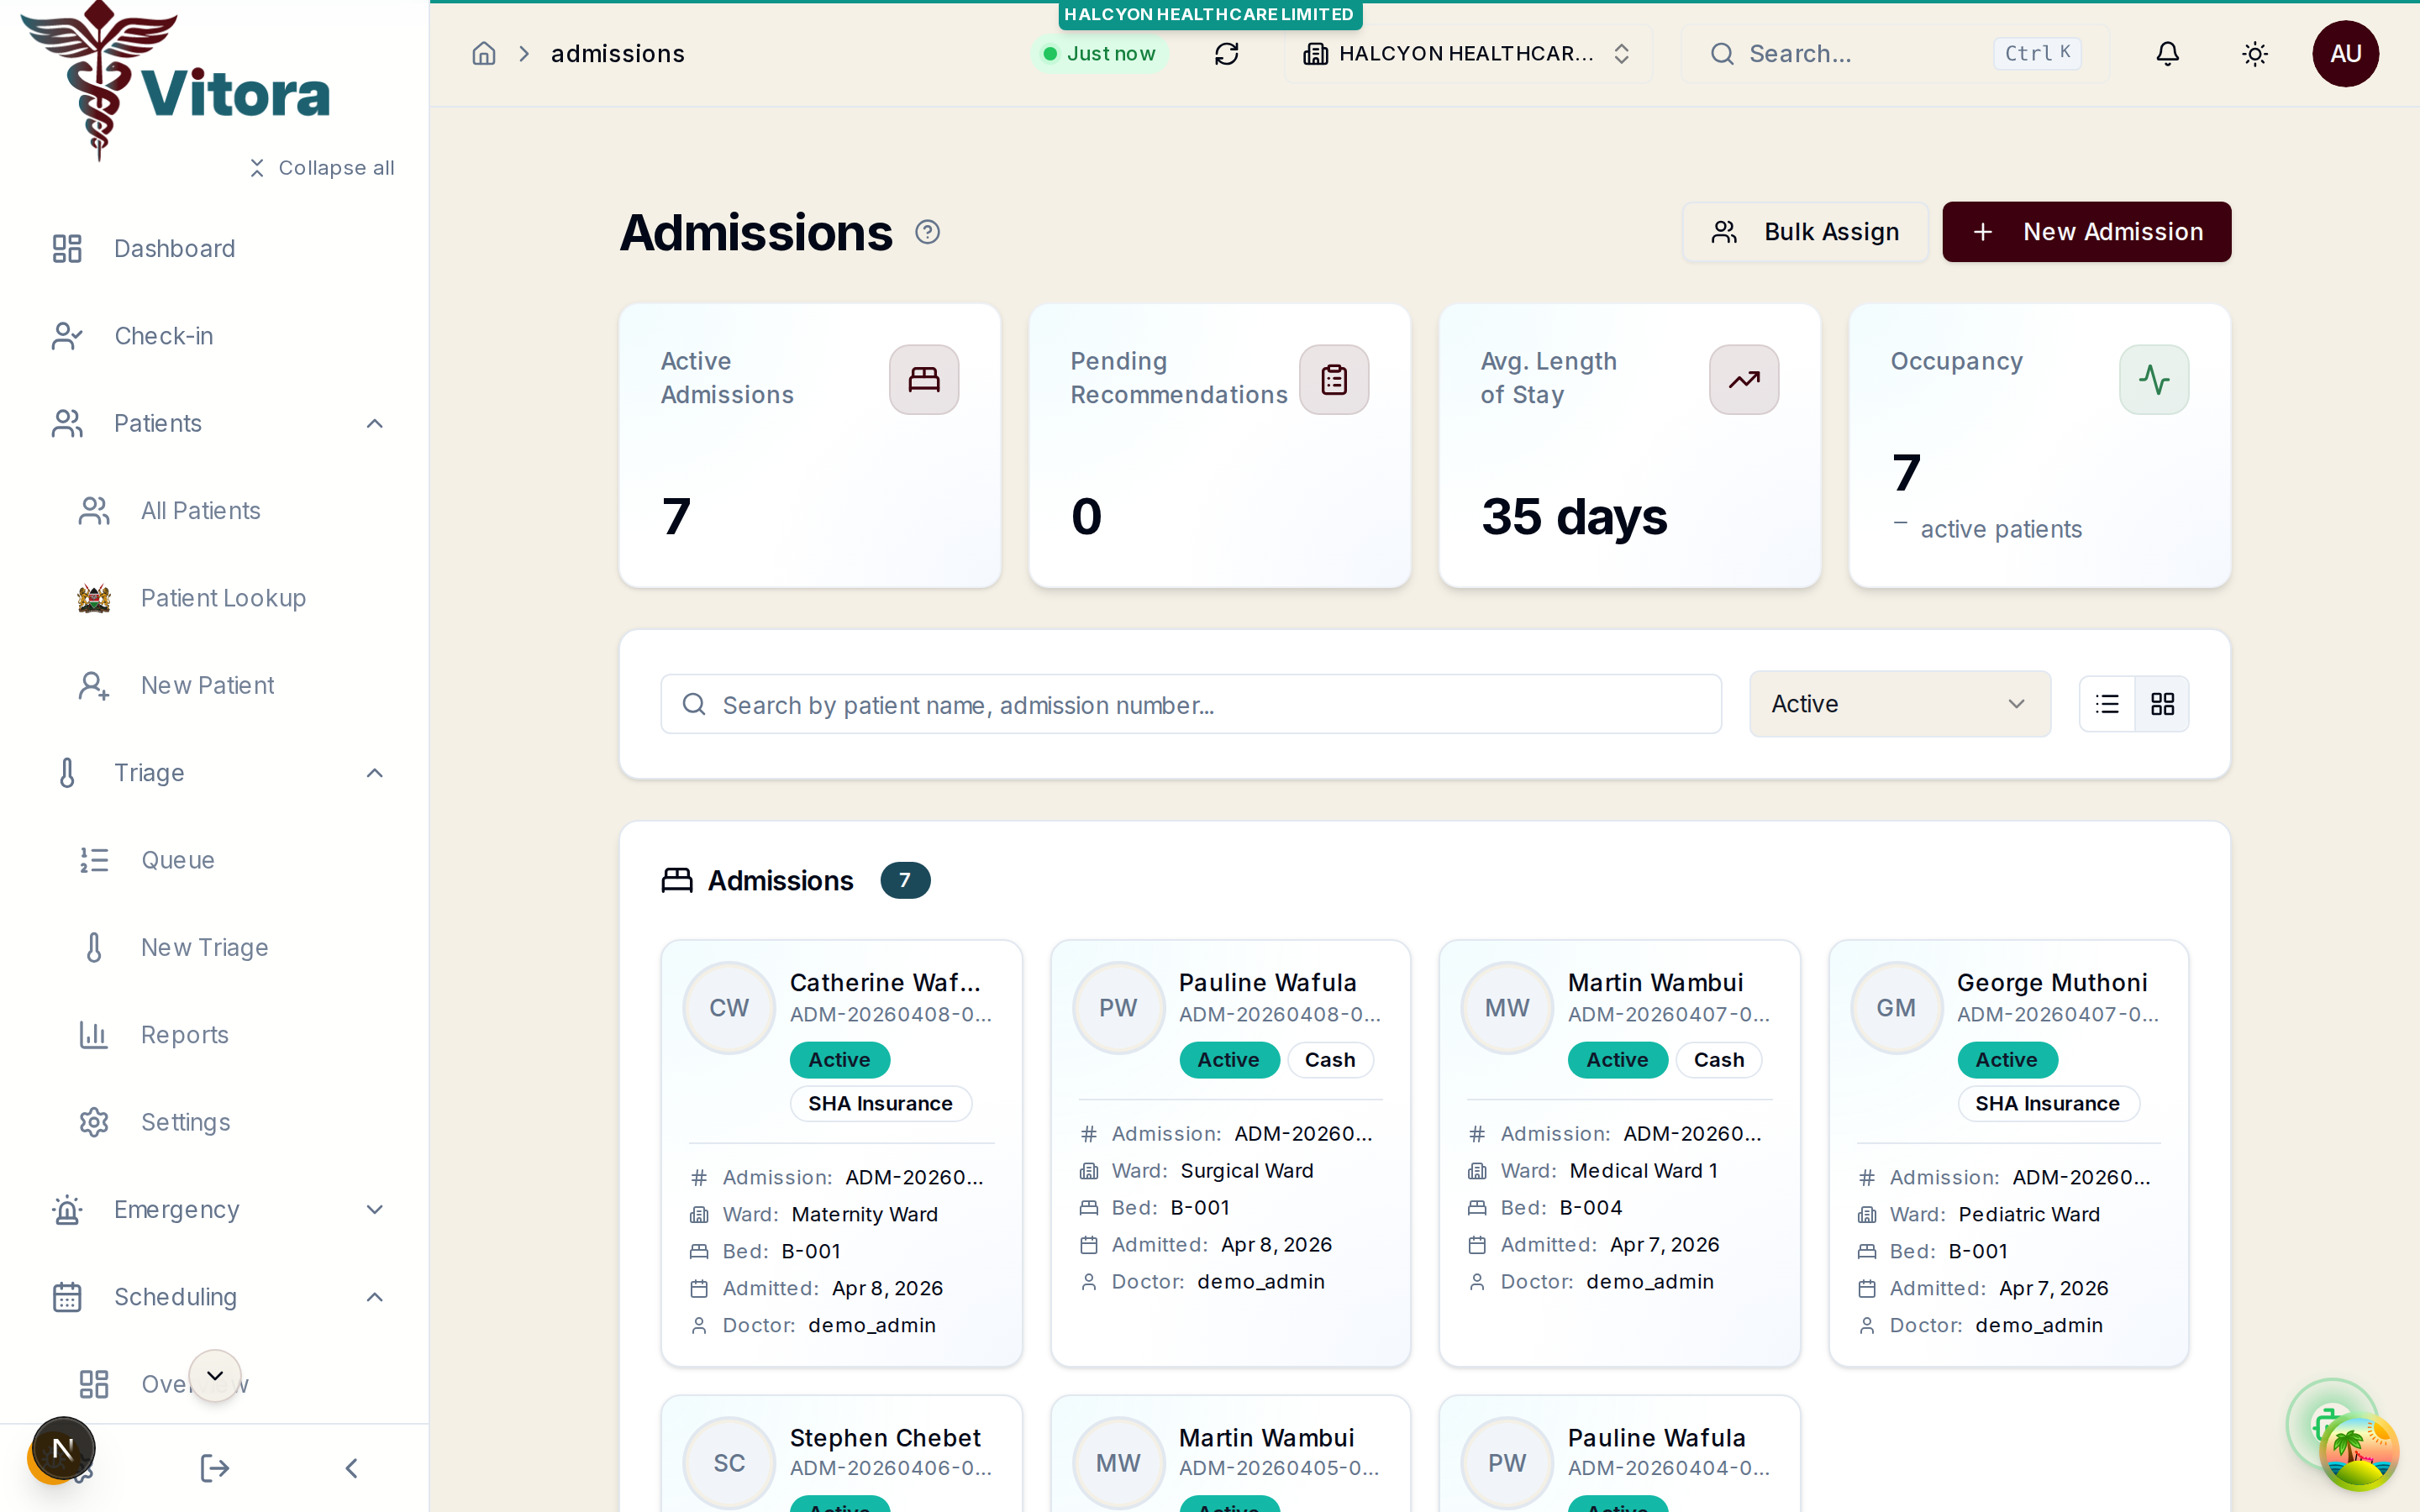This screenshot has height=1512, width=2420.
Task: Click the Active Admissions bed icon
Action: [x=924, y=380]
